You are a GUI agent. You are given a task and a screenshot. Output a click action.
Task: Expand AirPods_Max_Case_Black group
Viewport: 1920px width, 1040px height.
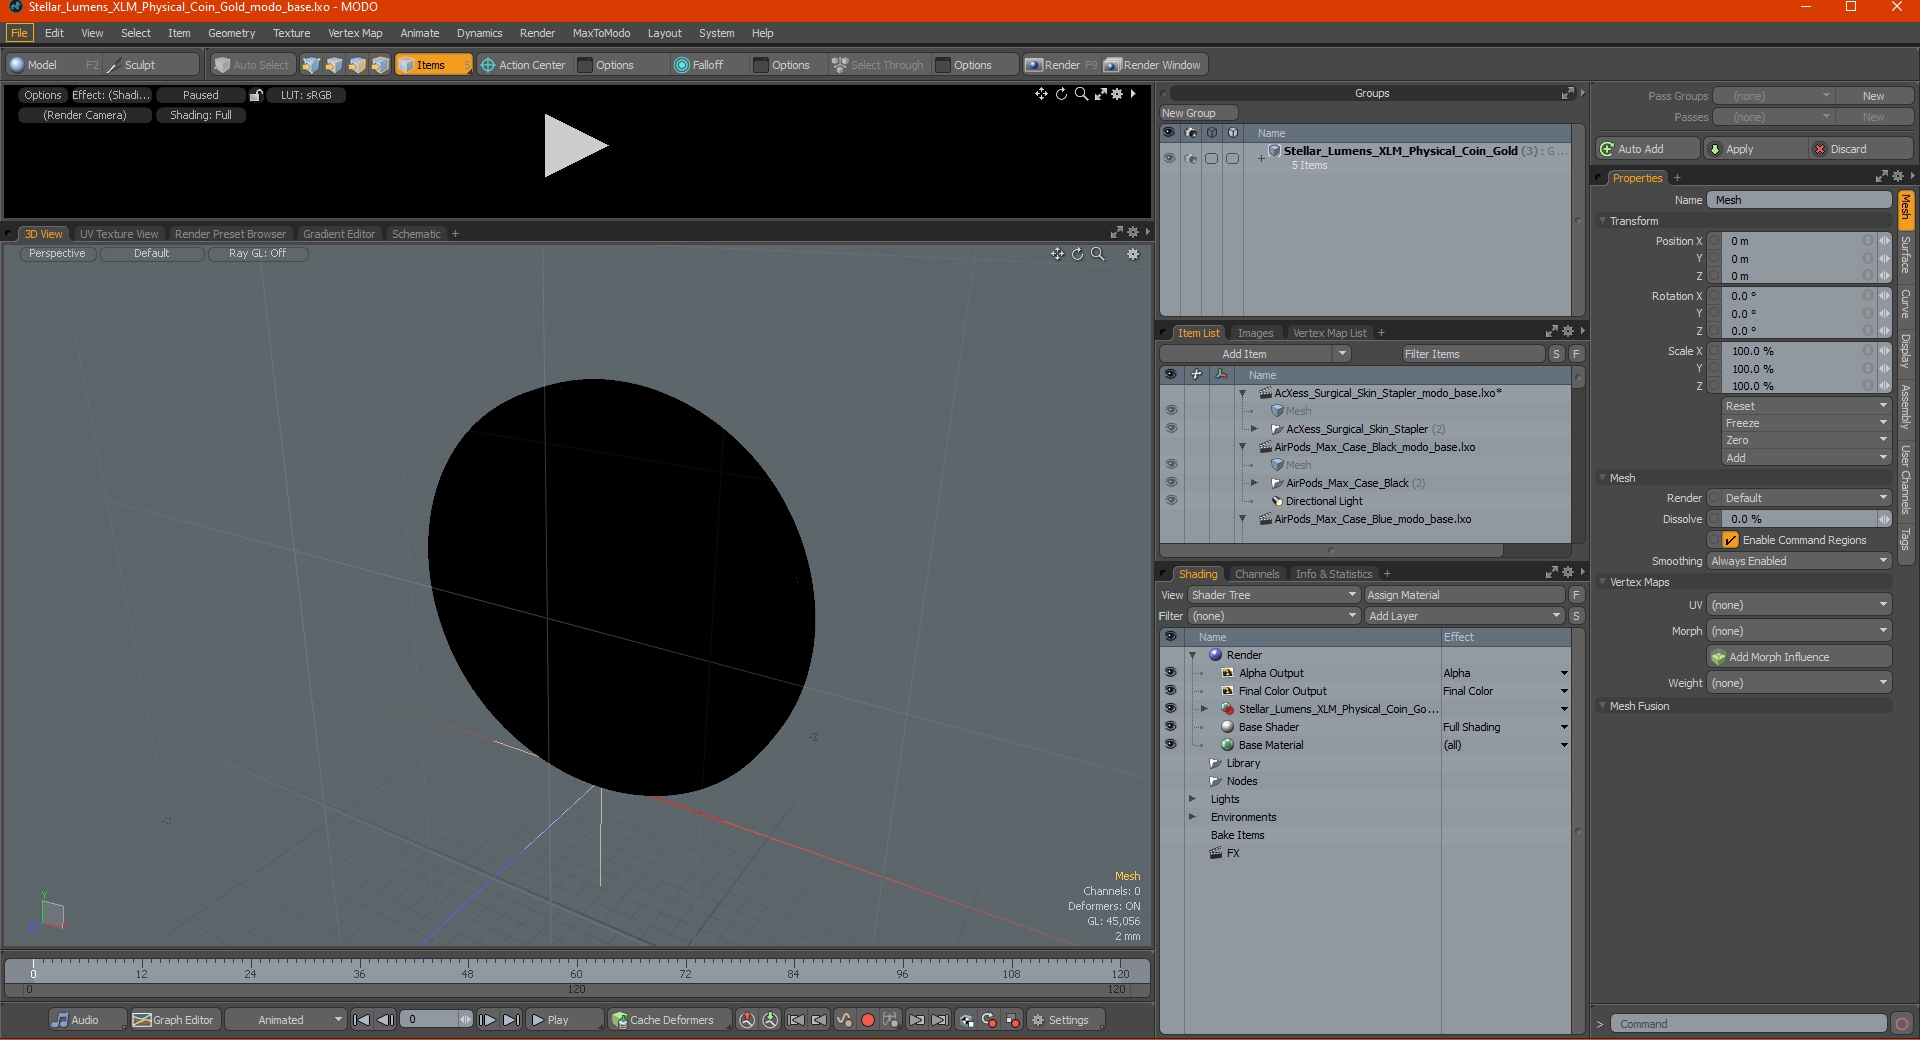1254,483
